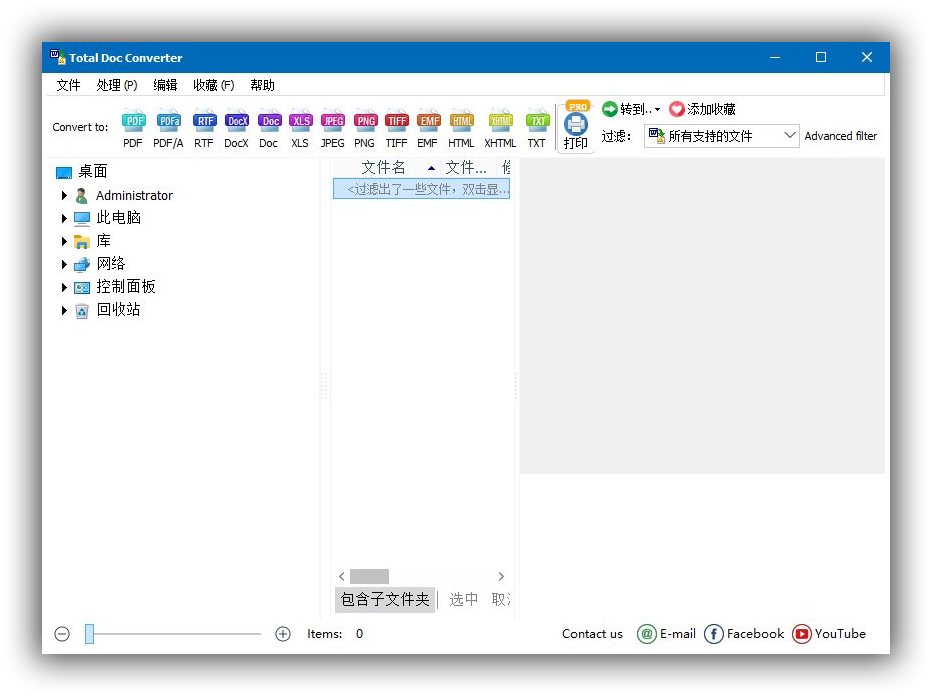Image resolution: width=932 pixels, height=696 pixels.
Task: Open the 编辑 menu
Action: click(x=165, y=86)
